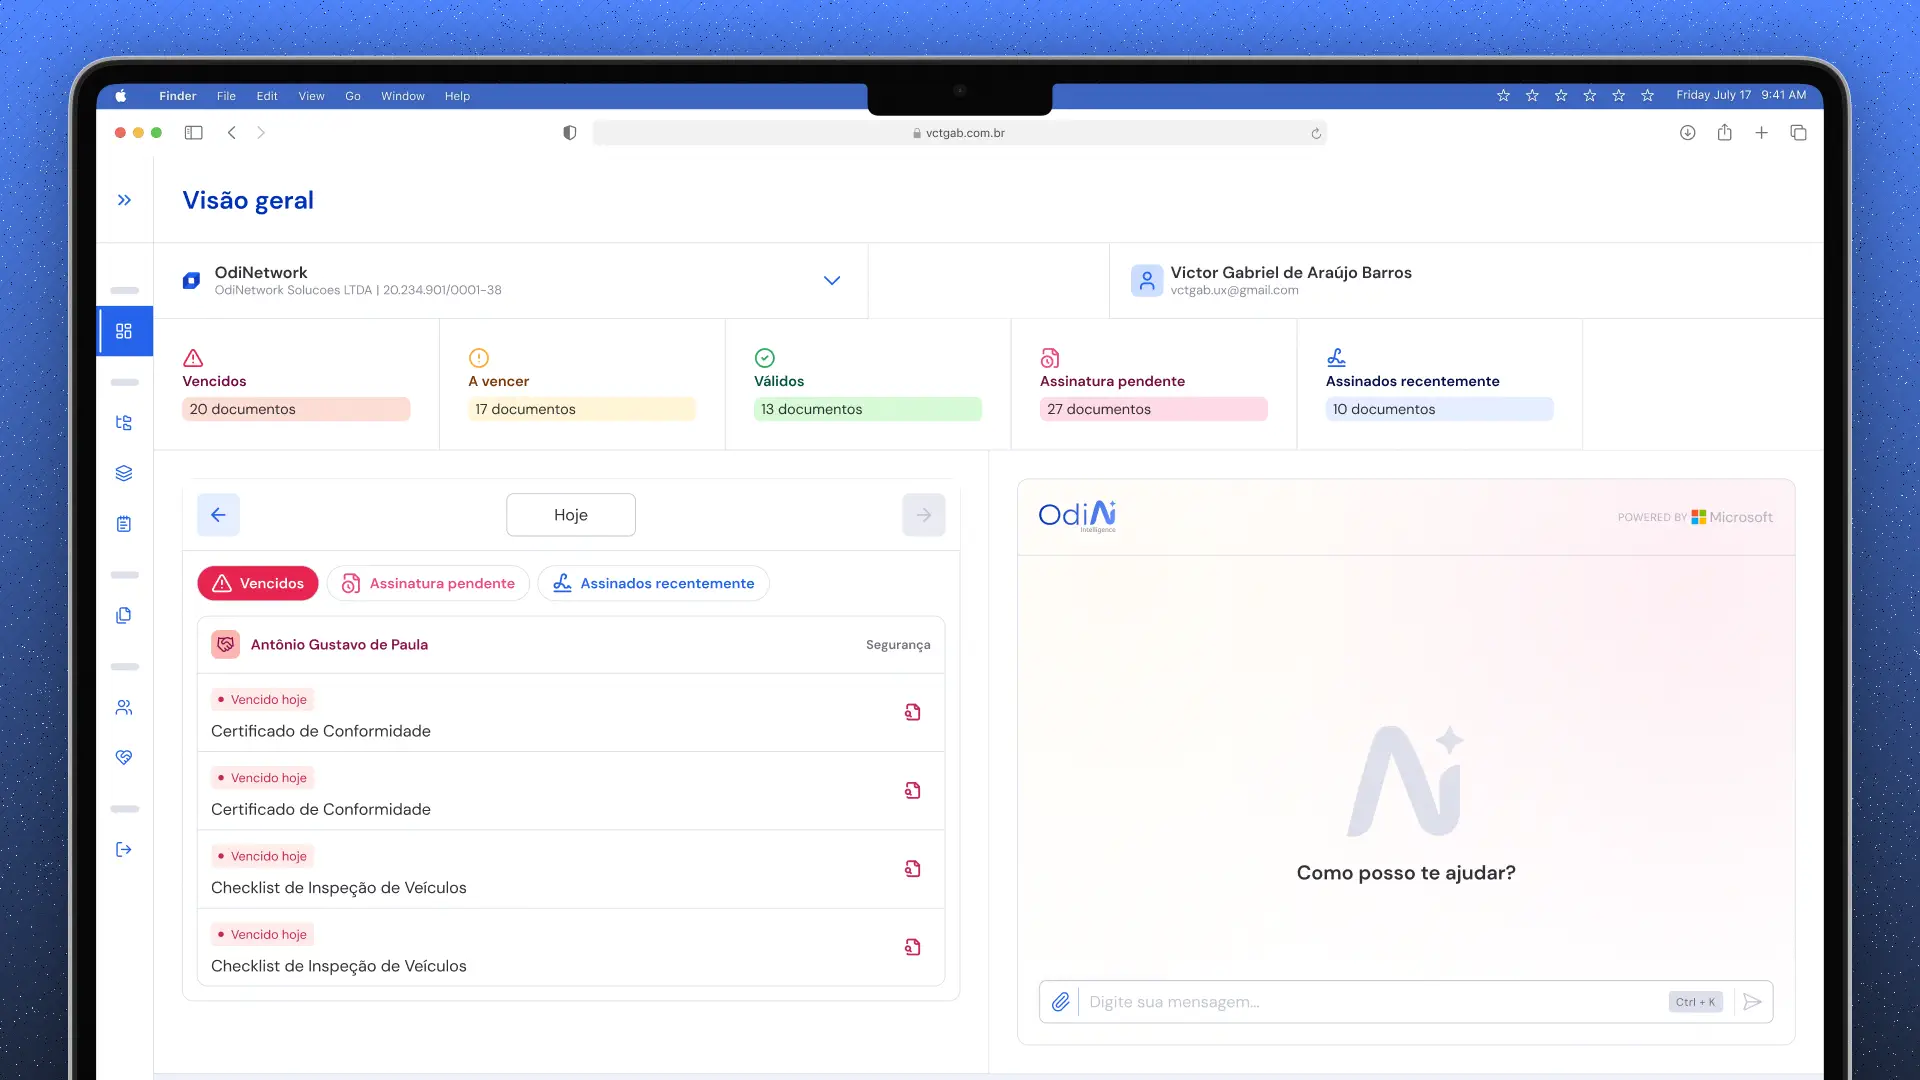Open the dashboard overview icon in sidebar
Viewport: 1920px width, 1080px height.
[x=124, y=331]
